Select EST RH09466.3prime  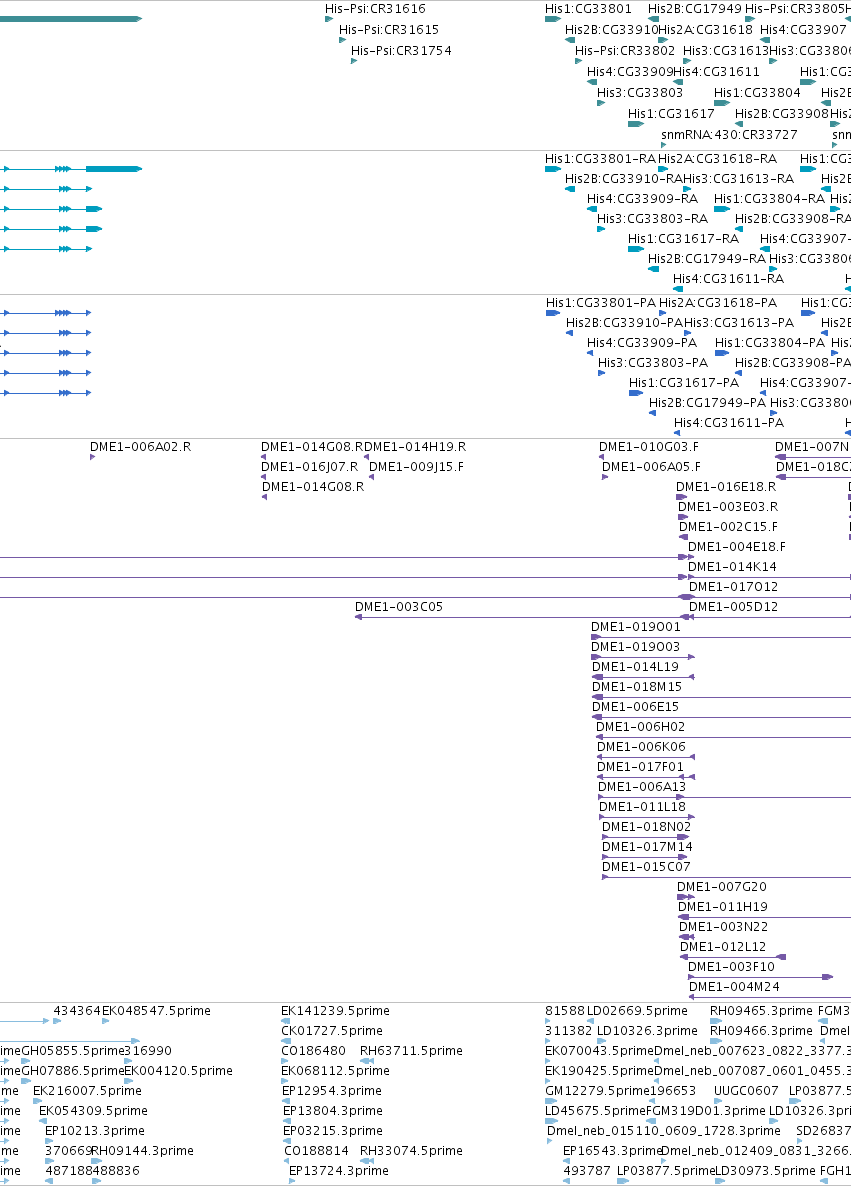(x=761, y=1031)
